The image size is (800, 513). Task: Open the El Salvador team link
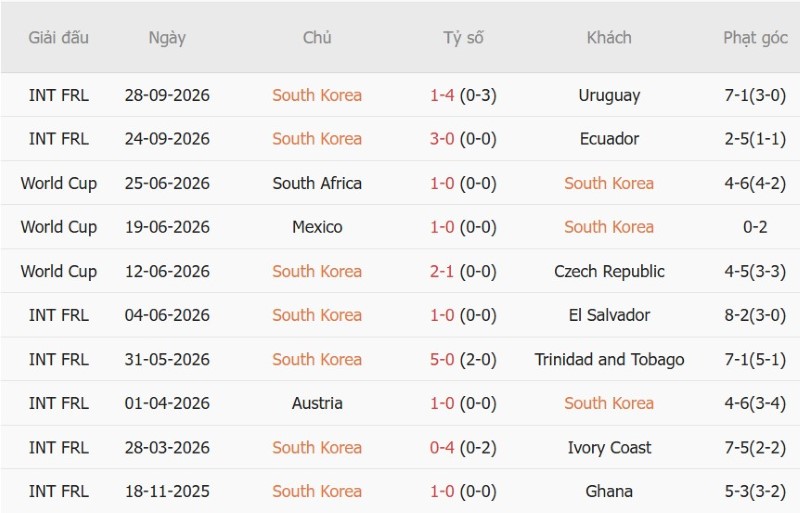(x=609, y=315)
